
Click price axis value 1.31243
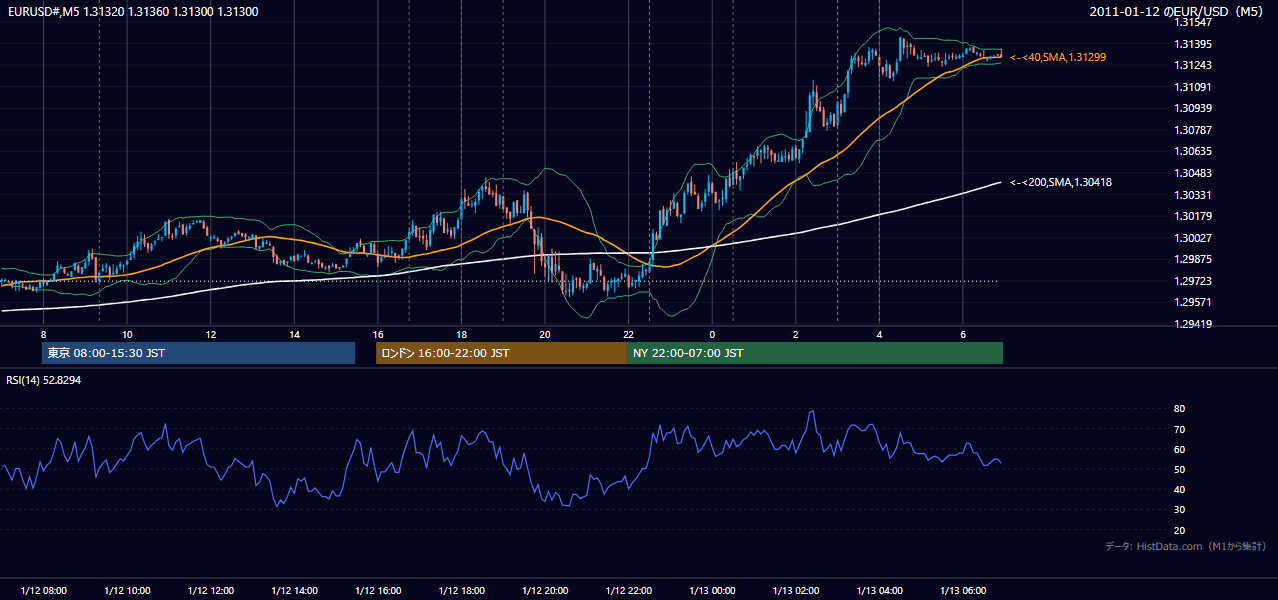(x=1193, y=65)
